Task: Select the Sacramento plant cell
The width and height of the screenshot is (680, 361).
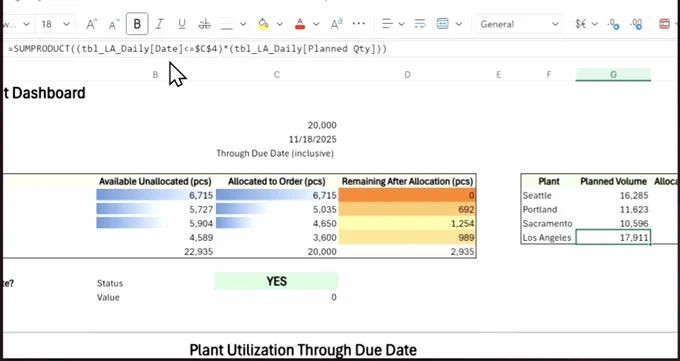Action: [549, 223]
